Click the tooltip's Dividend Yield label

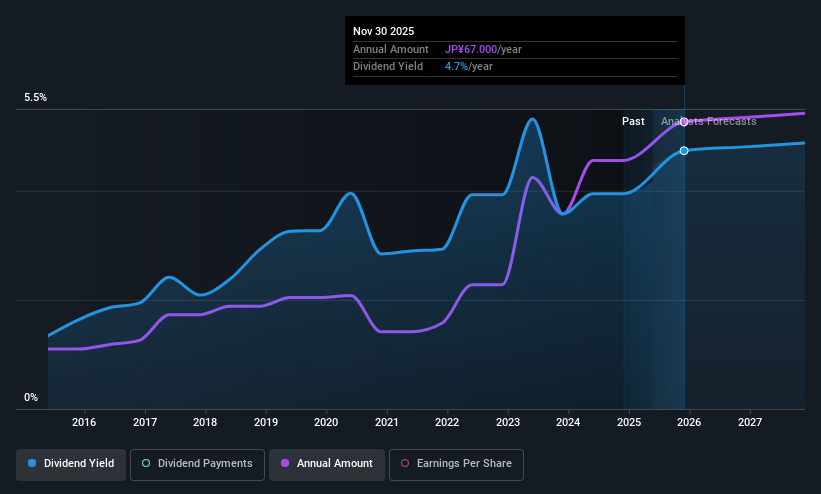388,67
